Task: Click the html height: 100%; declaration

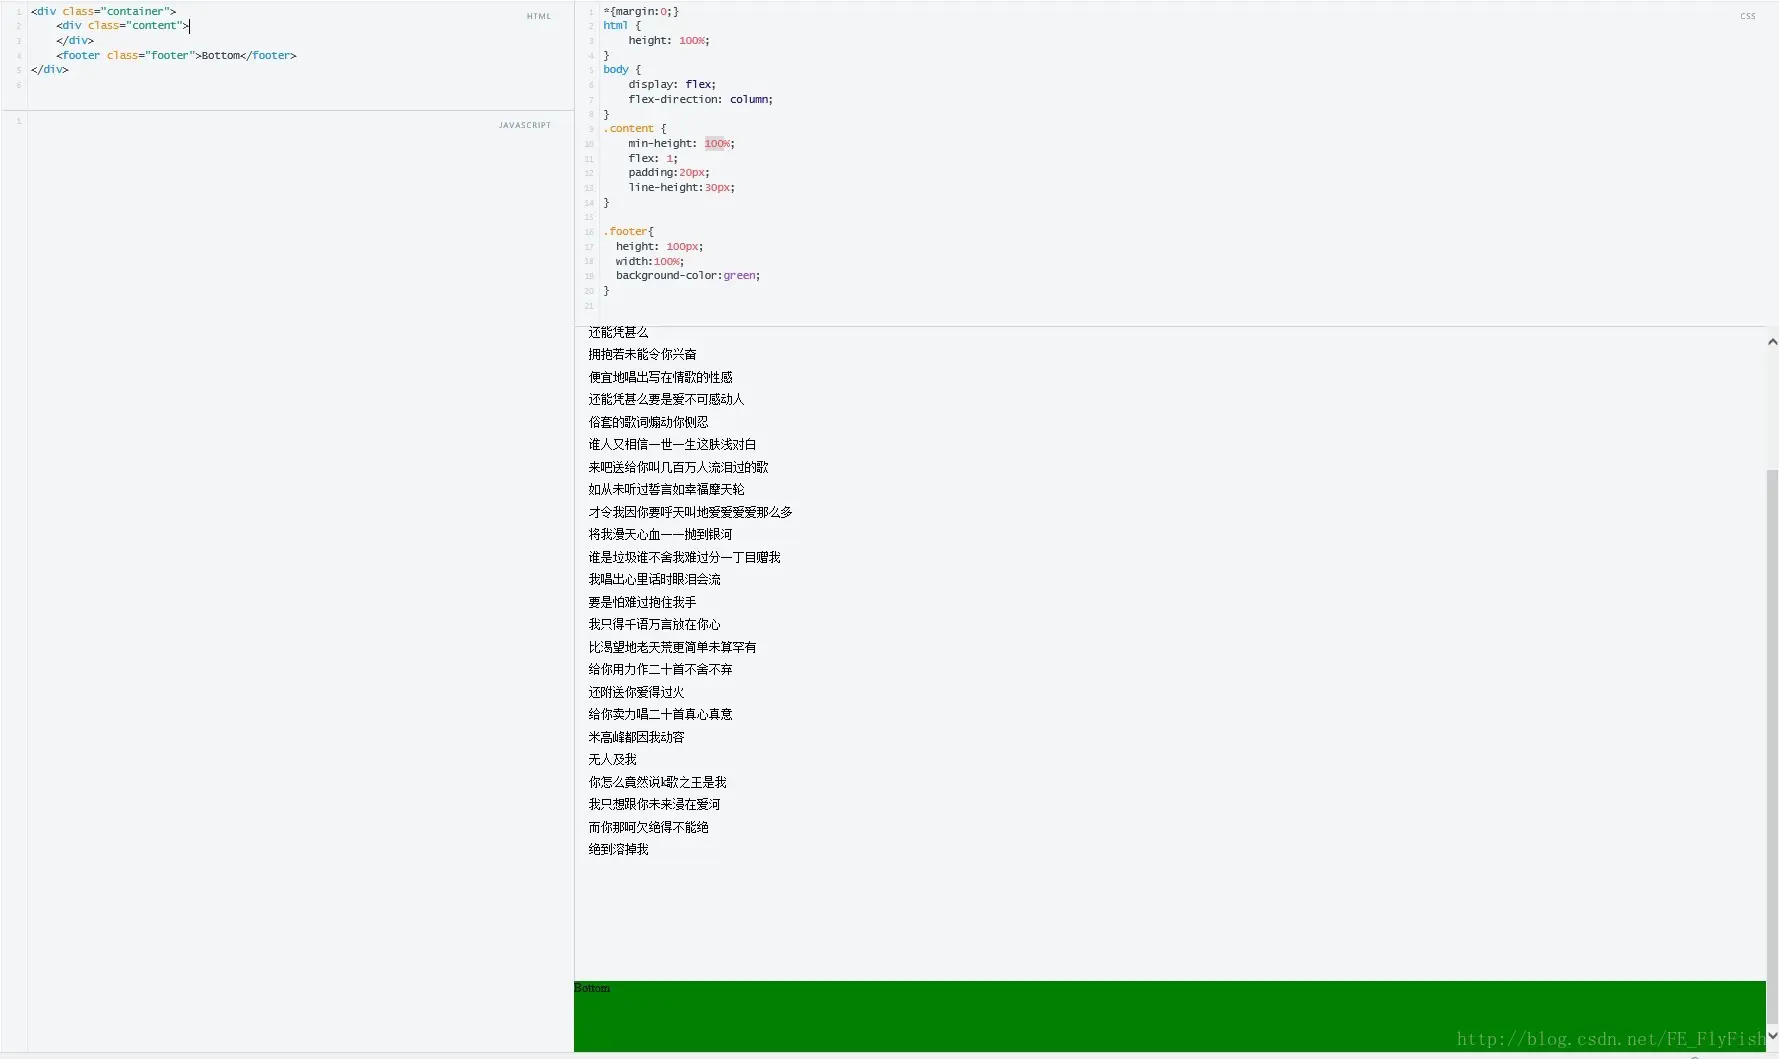Action: [669, 40]
